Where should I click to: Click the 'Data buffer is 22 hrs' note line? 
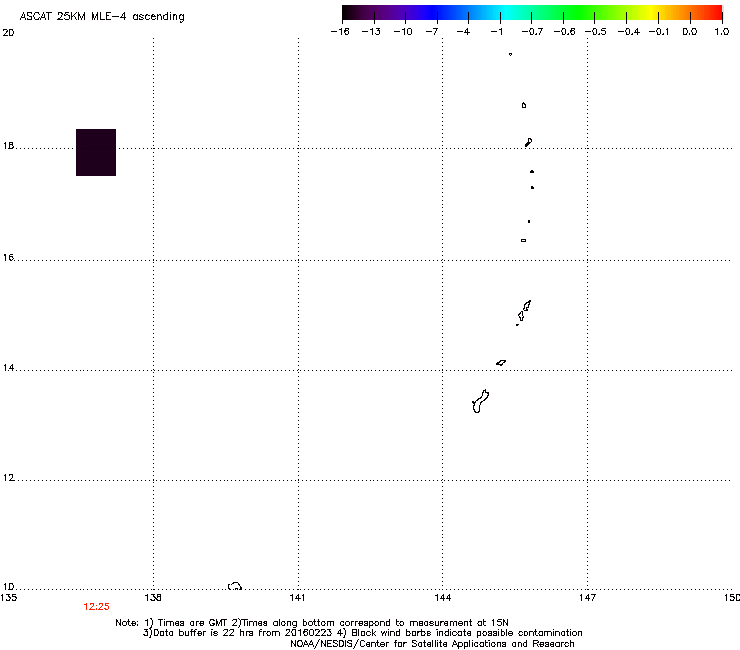362,633
